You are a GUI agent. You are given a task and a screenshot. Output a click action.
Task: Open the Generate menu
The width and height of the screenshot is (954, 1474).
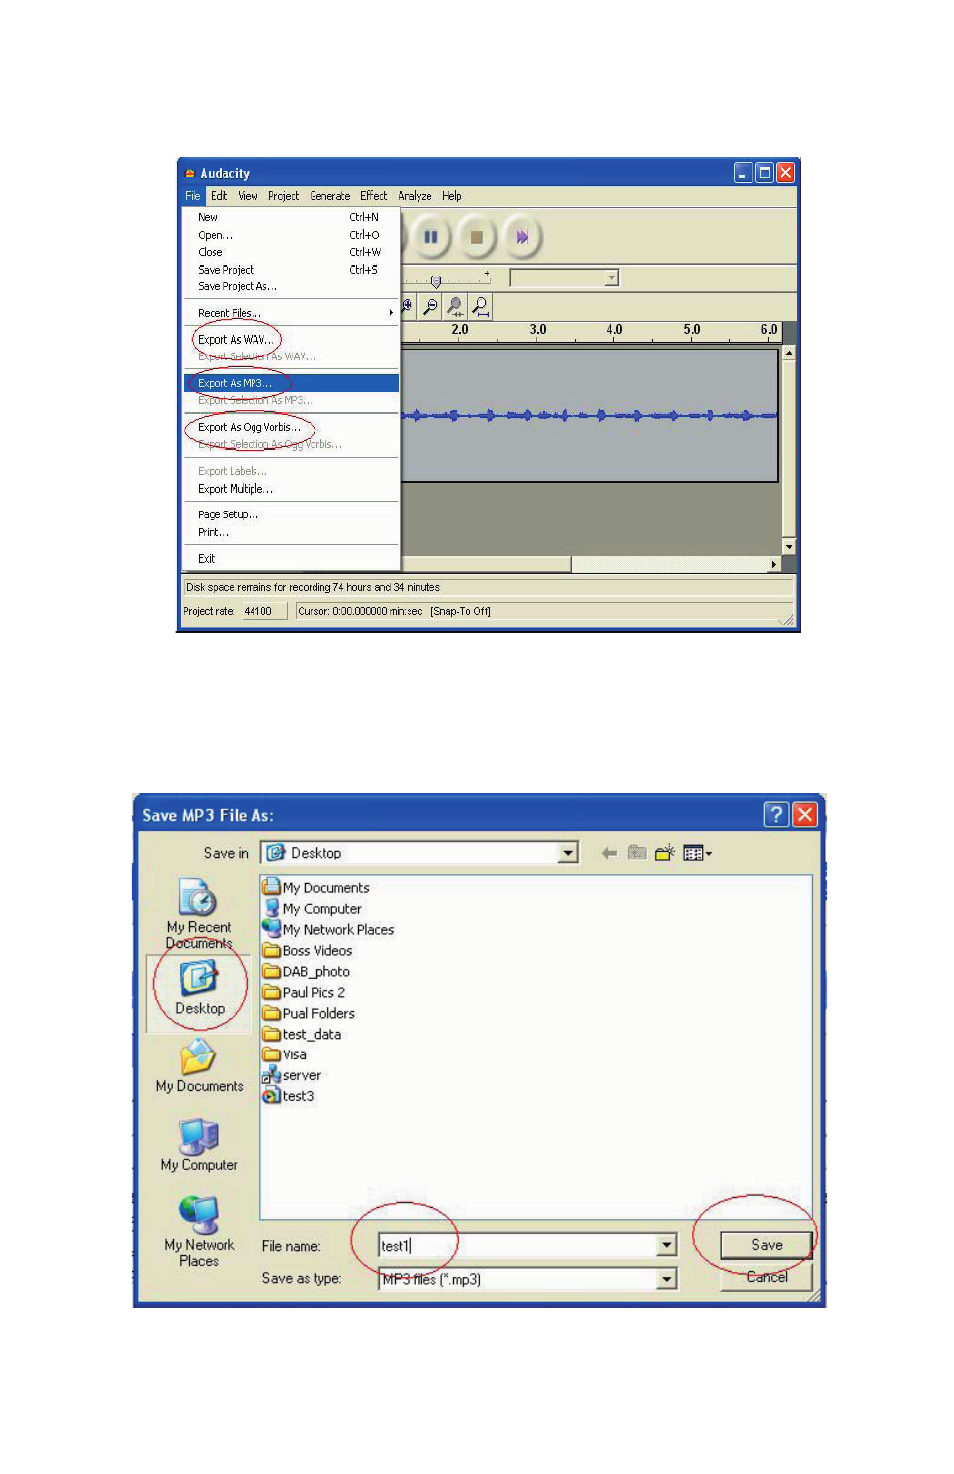pyautogui.click(x=330, y=196)
